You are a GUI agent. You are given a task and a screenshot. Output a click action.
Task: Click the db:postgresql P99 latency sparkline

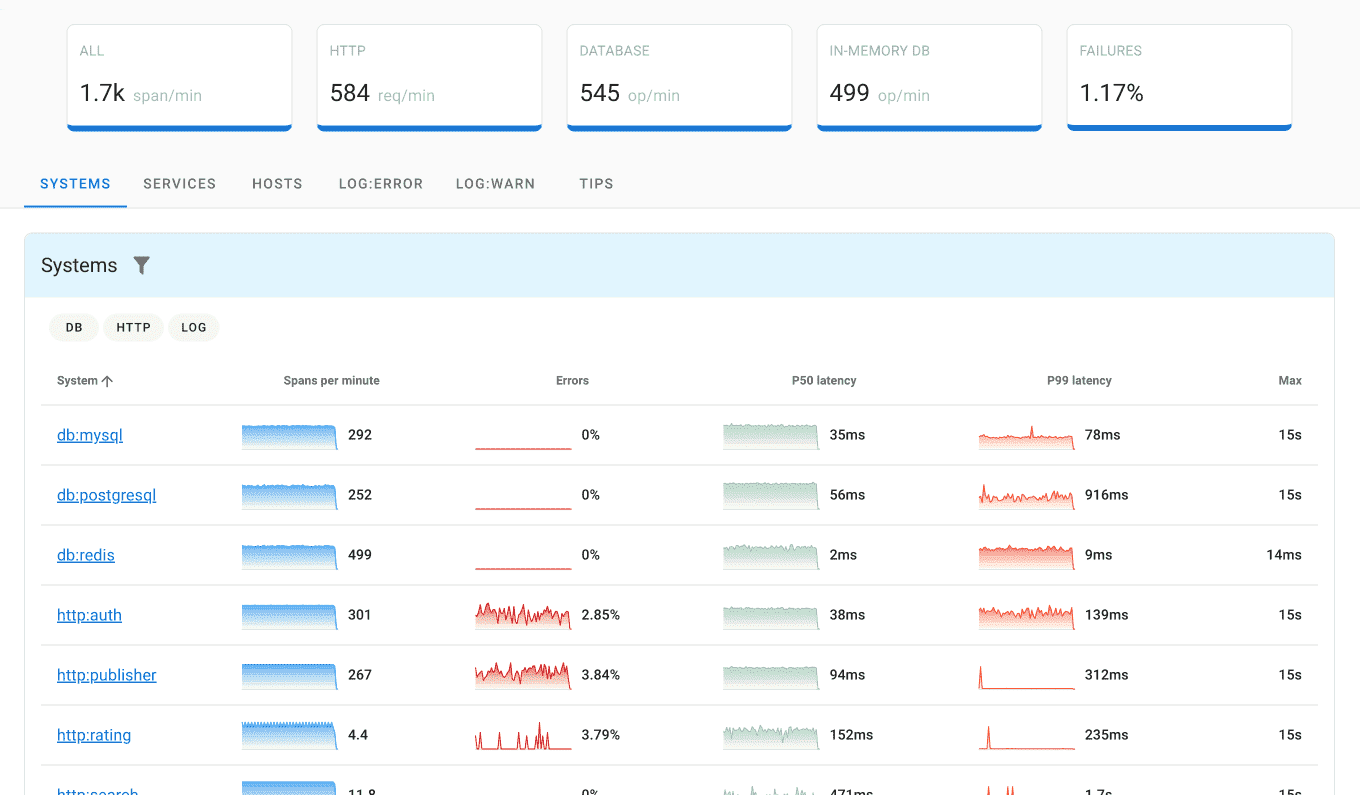(1026, 495)
